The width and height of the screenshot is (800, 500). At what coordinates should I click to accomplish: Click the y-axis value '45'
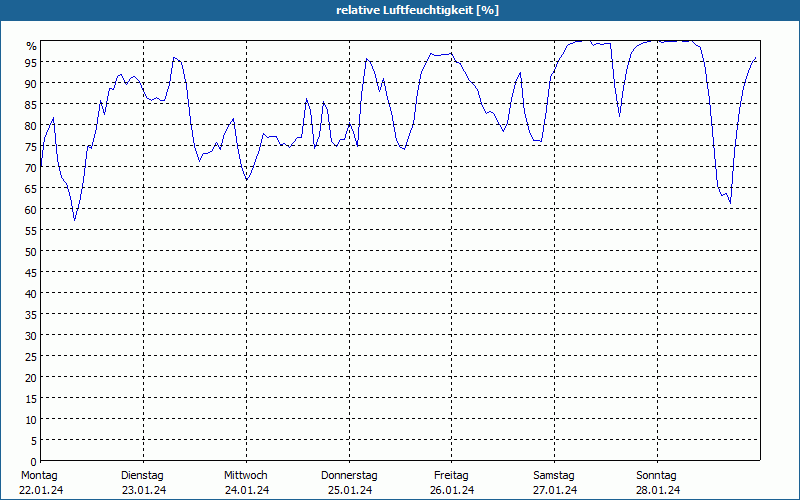coord(31,273)
